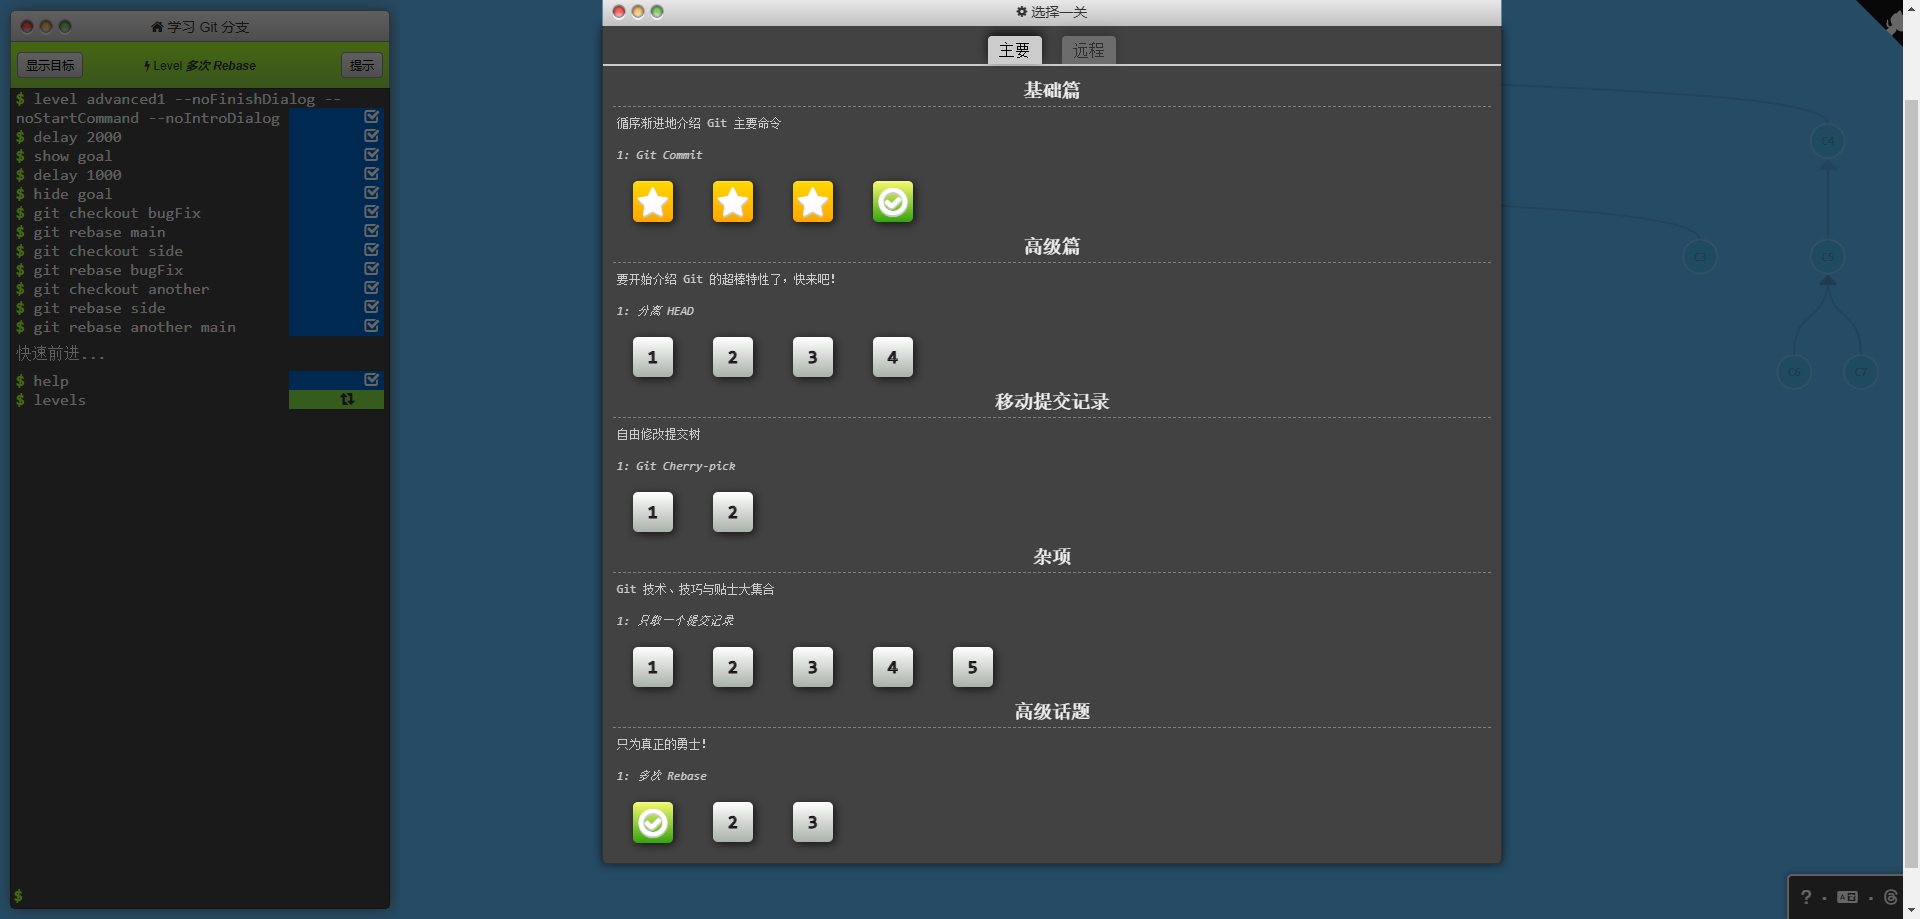Screen dimensions: 1920x919
Task: Click the check icon beside git rebase main
Action: pyautogui.click(x=371, y=231)
